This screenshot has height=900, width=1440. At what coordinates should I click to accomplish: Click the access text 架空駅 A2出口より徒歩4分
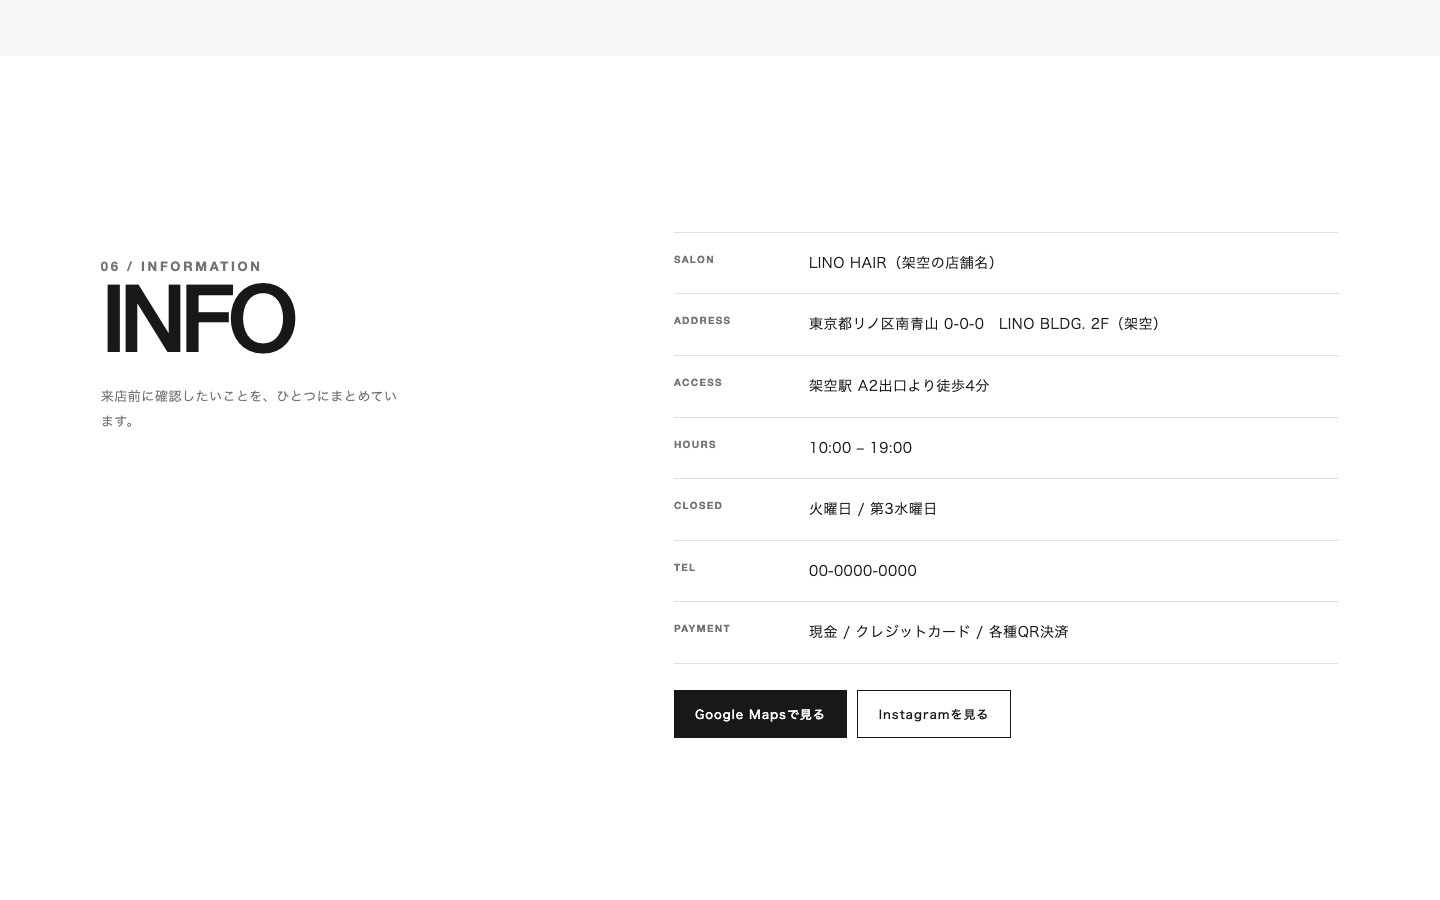tap(899, 386)
